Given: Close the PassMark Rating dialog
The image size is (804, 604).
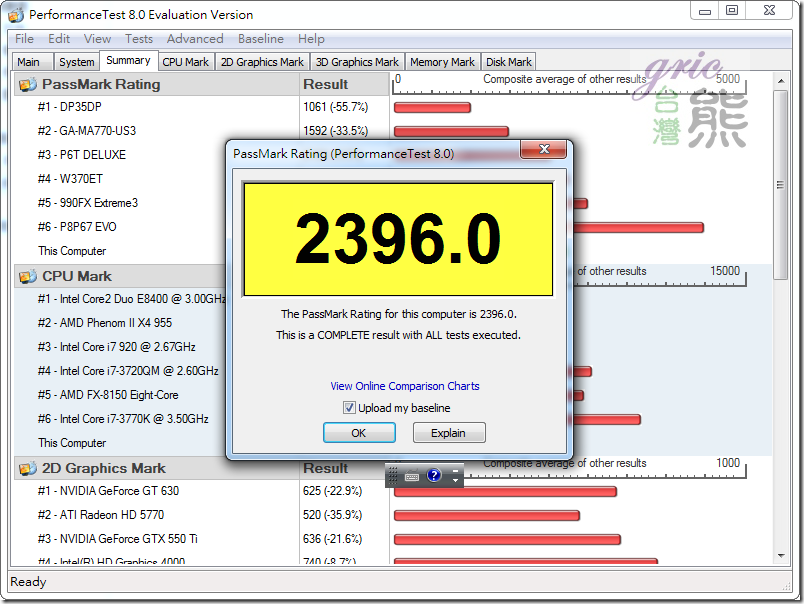Looking at the screenshot, I should tap(544, 149).
